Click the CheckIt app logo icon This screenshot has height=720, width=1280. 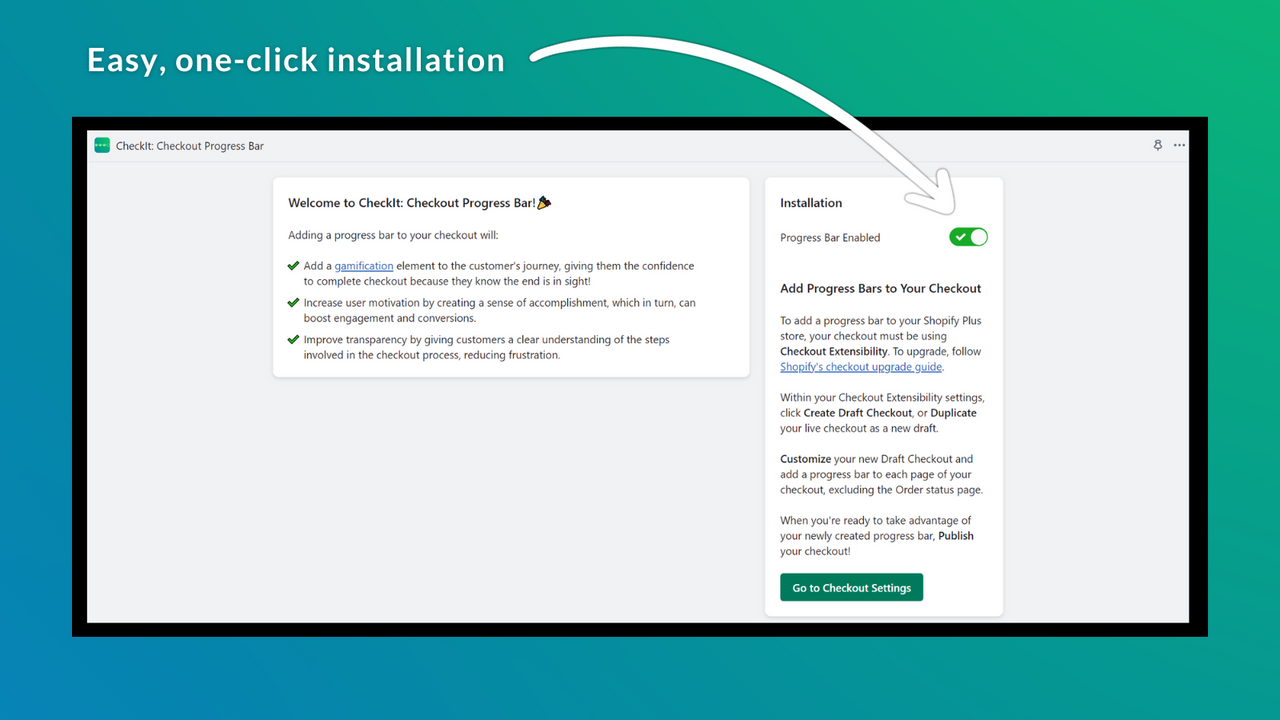point(102,146)
